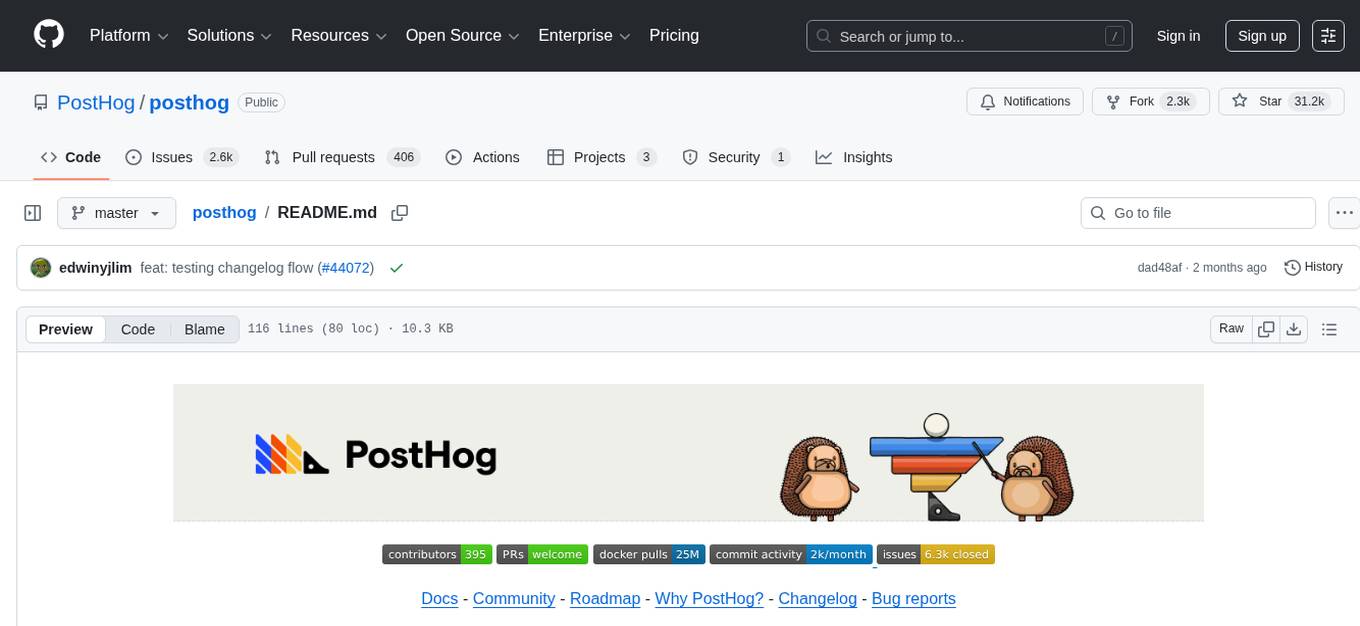Open the Changelog link
Viewport: 1360px width, 626px height.
pos(817,598)
